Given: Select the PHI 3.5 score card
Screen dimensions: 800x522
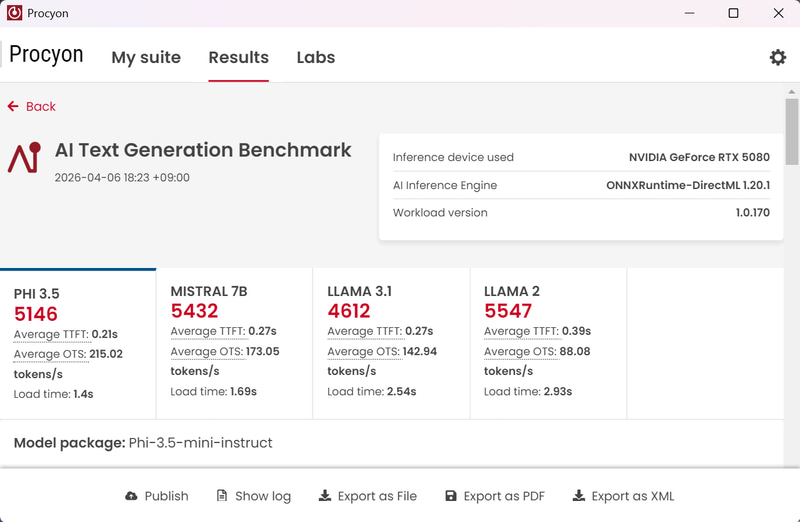Looking at the screenshot, I should [x=78, y=344].
